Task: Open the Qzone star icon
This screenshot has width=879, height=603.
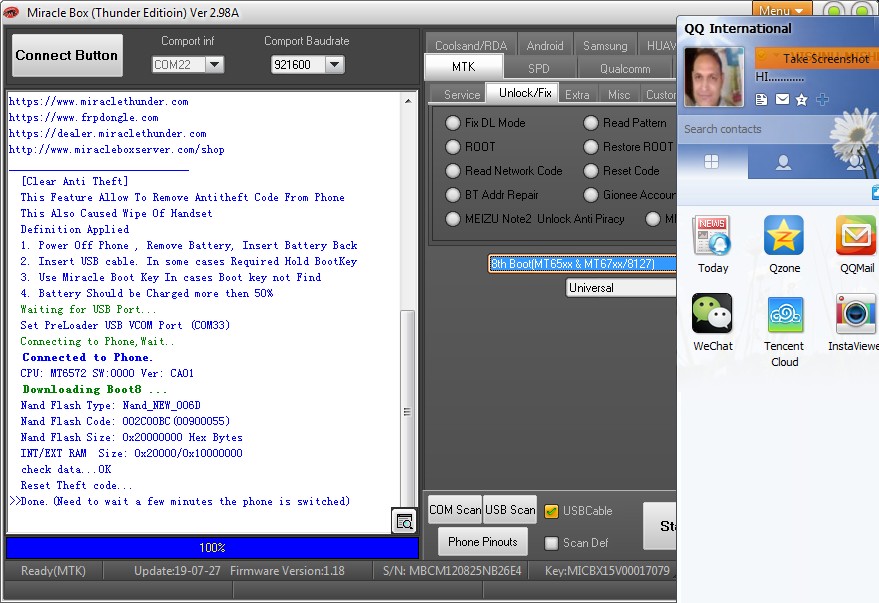Action: [x=784, y=235]
